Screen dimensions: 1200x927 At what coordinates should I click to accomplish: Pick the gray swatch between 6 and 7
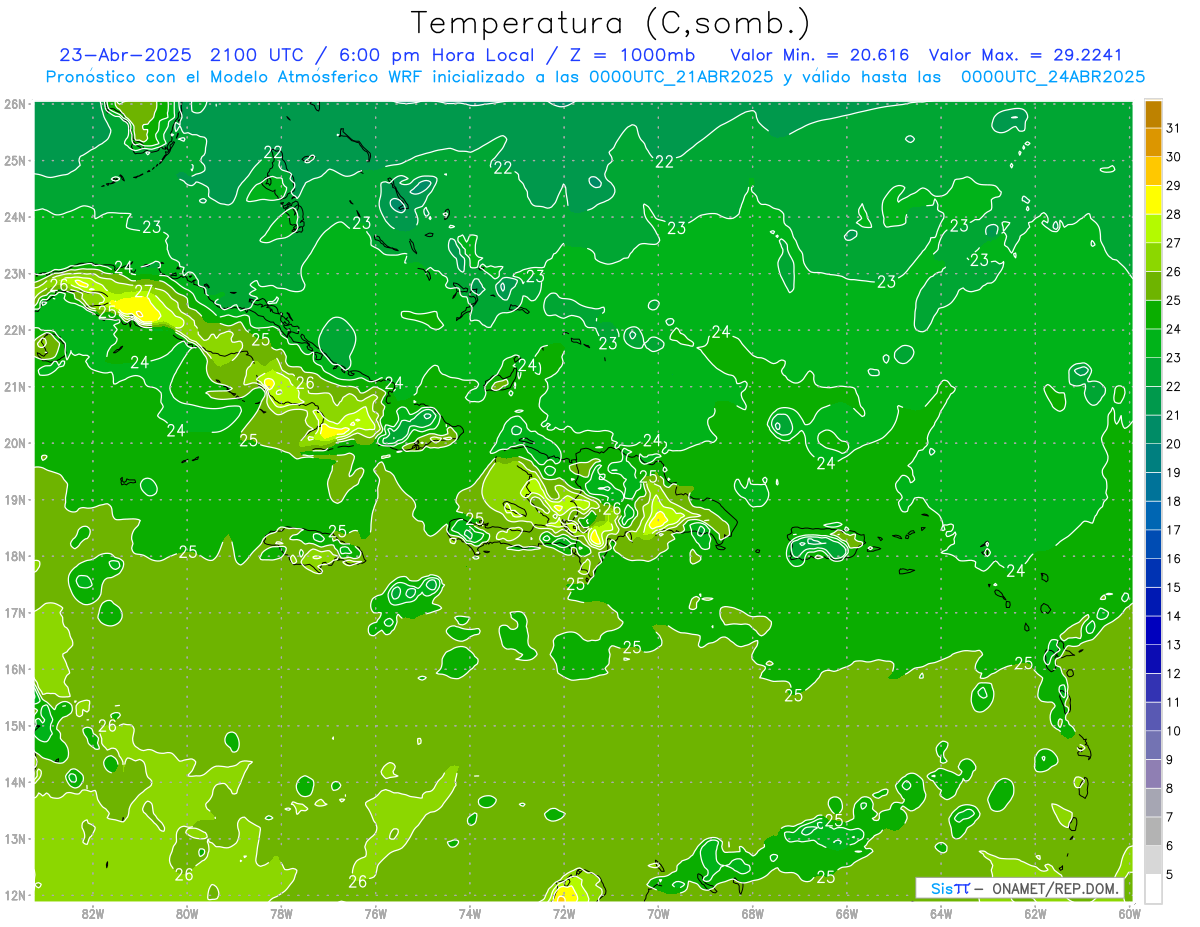[x=1153, y=831]
